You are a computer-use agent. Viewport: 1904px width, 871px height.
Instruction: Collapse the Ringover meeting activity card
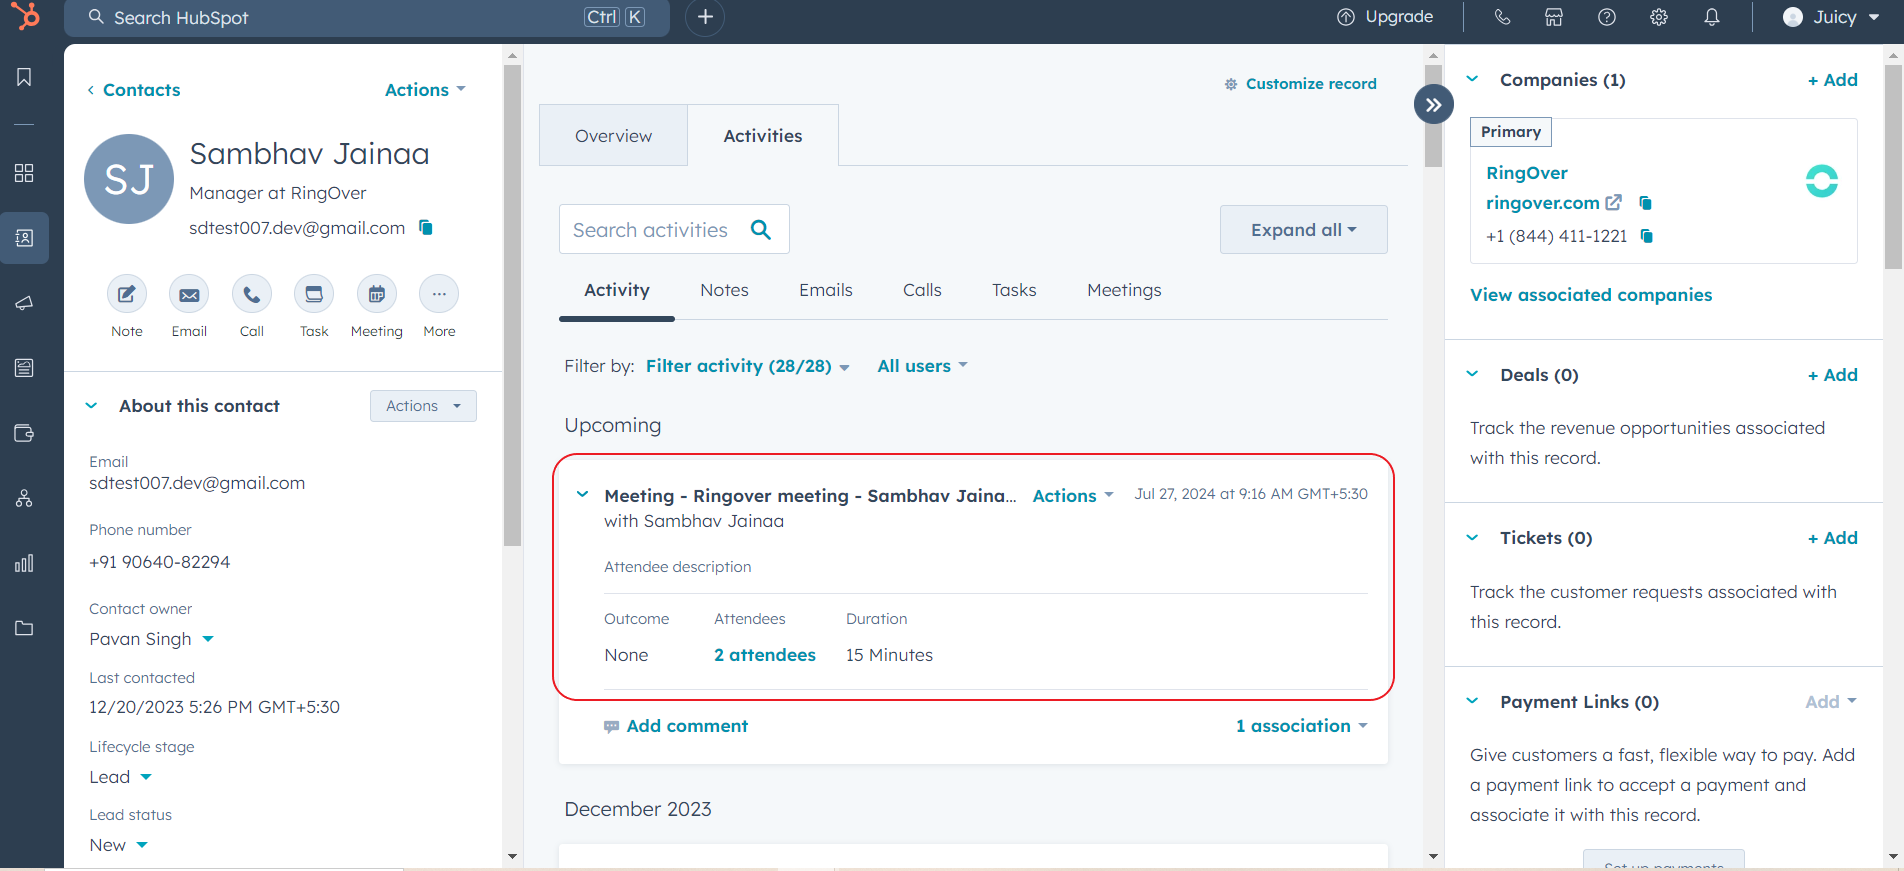pyautogui.click(x=582, y=495)
